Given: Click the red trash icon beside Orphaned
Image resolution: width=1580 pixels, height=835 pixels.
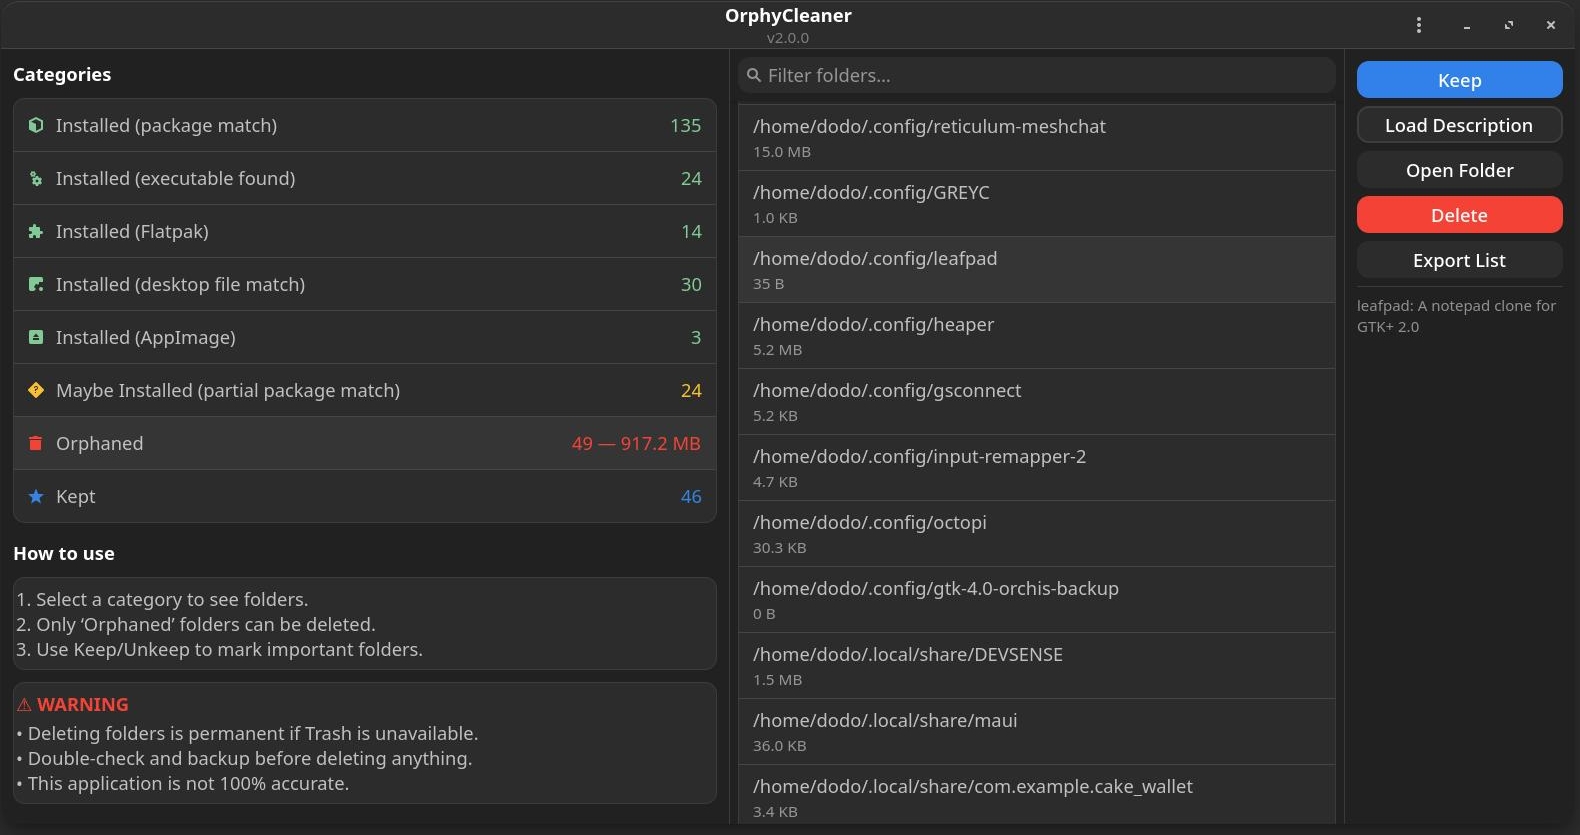Looking at the screenshot, I should [x=36, y=443].
